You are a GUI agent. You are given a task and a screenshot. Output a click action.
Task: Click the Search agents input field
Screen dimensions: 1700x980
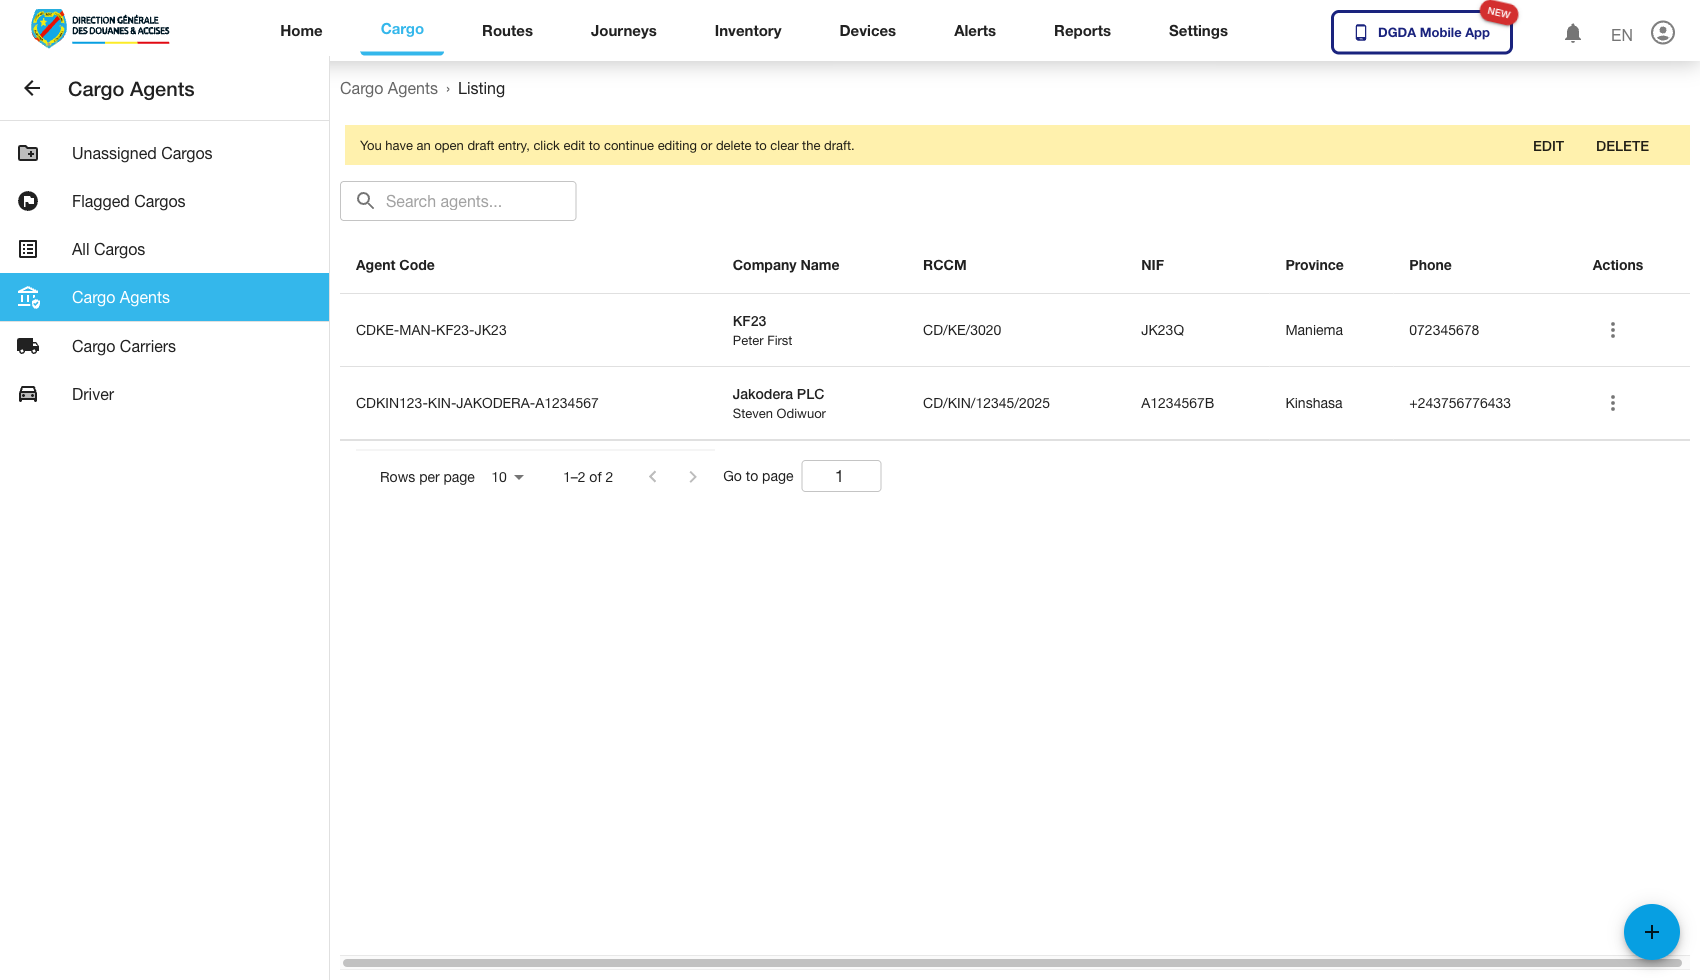470,201
